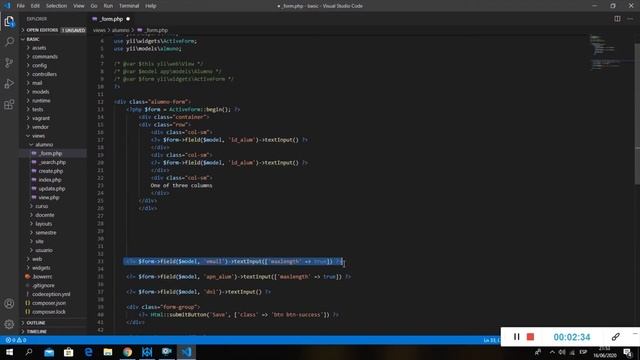Open _search.php in explorer

click(53, 162)
